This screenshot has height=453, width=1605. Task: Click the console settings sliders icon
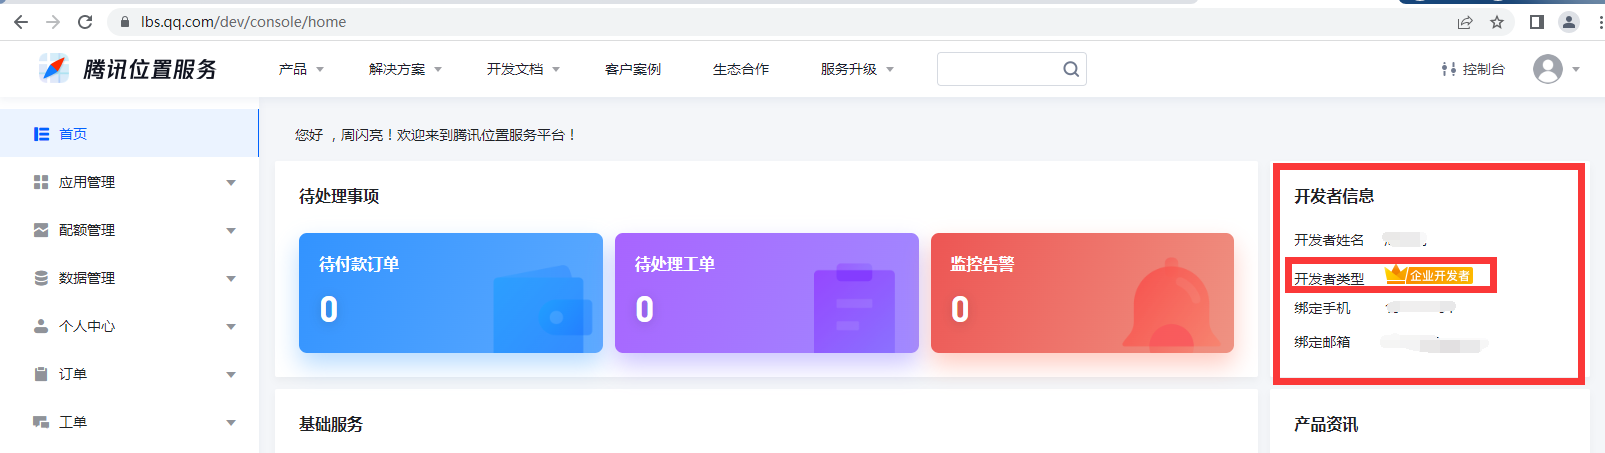(x=1449, y=69)
